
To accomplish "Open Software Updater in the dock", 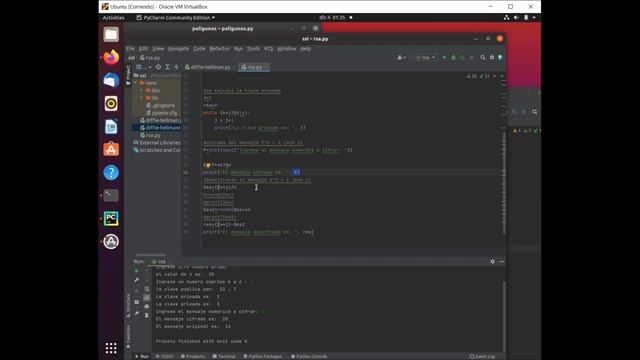I will click(x=111, y=242).
